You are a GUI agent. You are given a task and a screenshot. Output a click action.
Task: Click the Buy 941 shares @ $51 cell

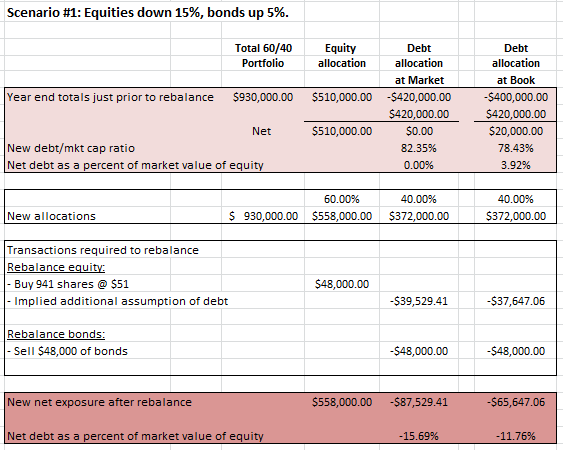68,284
